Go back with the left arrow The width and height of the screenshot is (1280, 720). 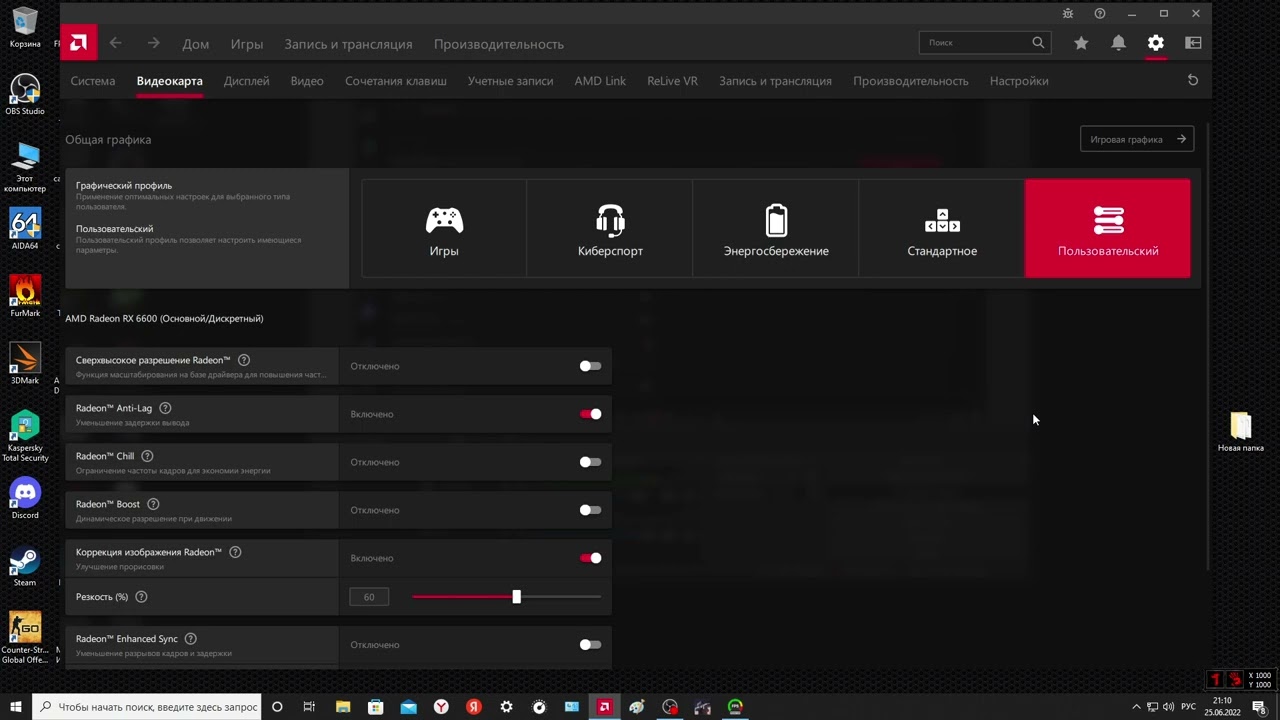click(116, 43)
